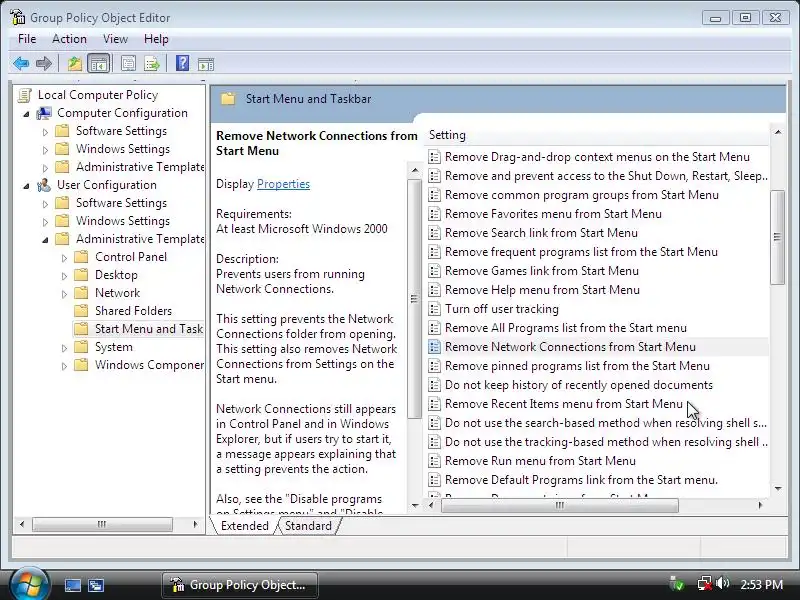This screenshot has height=600, width=800.
Task: Click the Computer Configuration computer icon
Action: [44, 113]
